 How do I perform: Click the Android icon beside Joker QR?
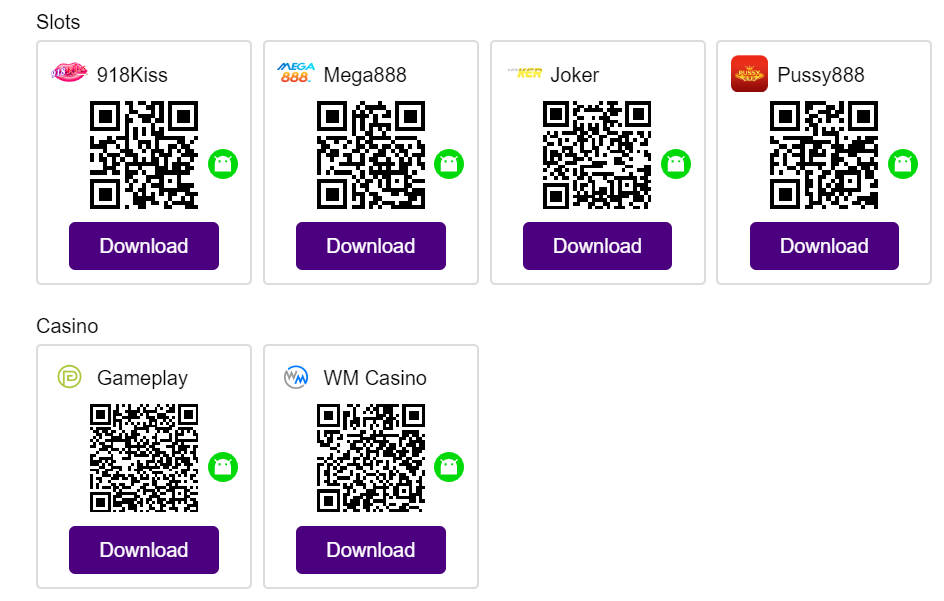click(x=676, y=163)
